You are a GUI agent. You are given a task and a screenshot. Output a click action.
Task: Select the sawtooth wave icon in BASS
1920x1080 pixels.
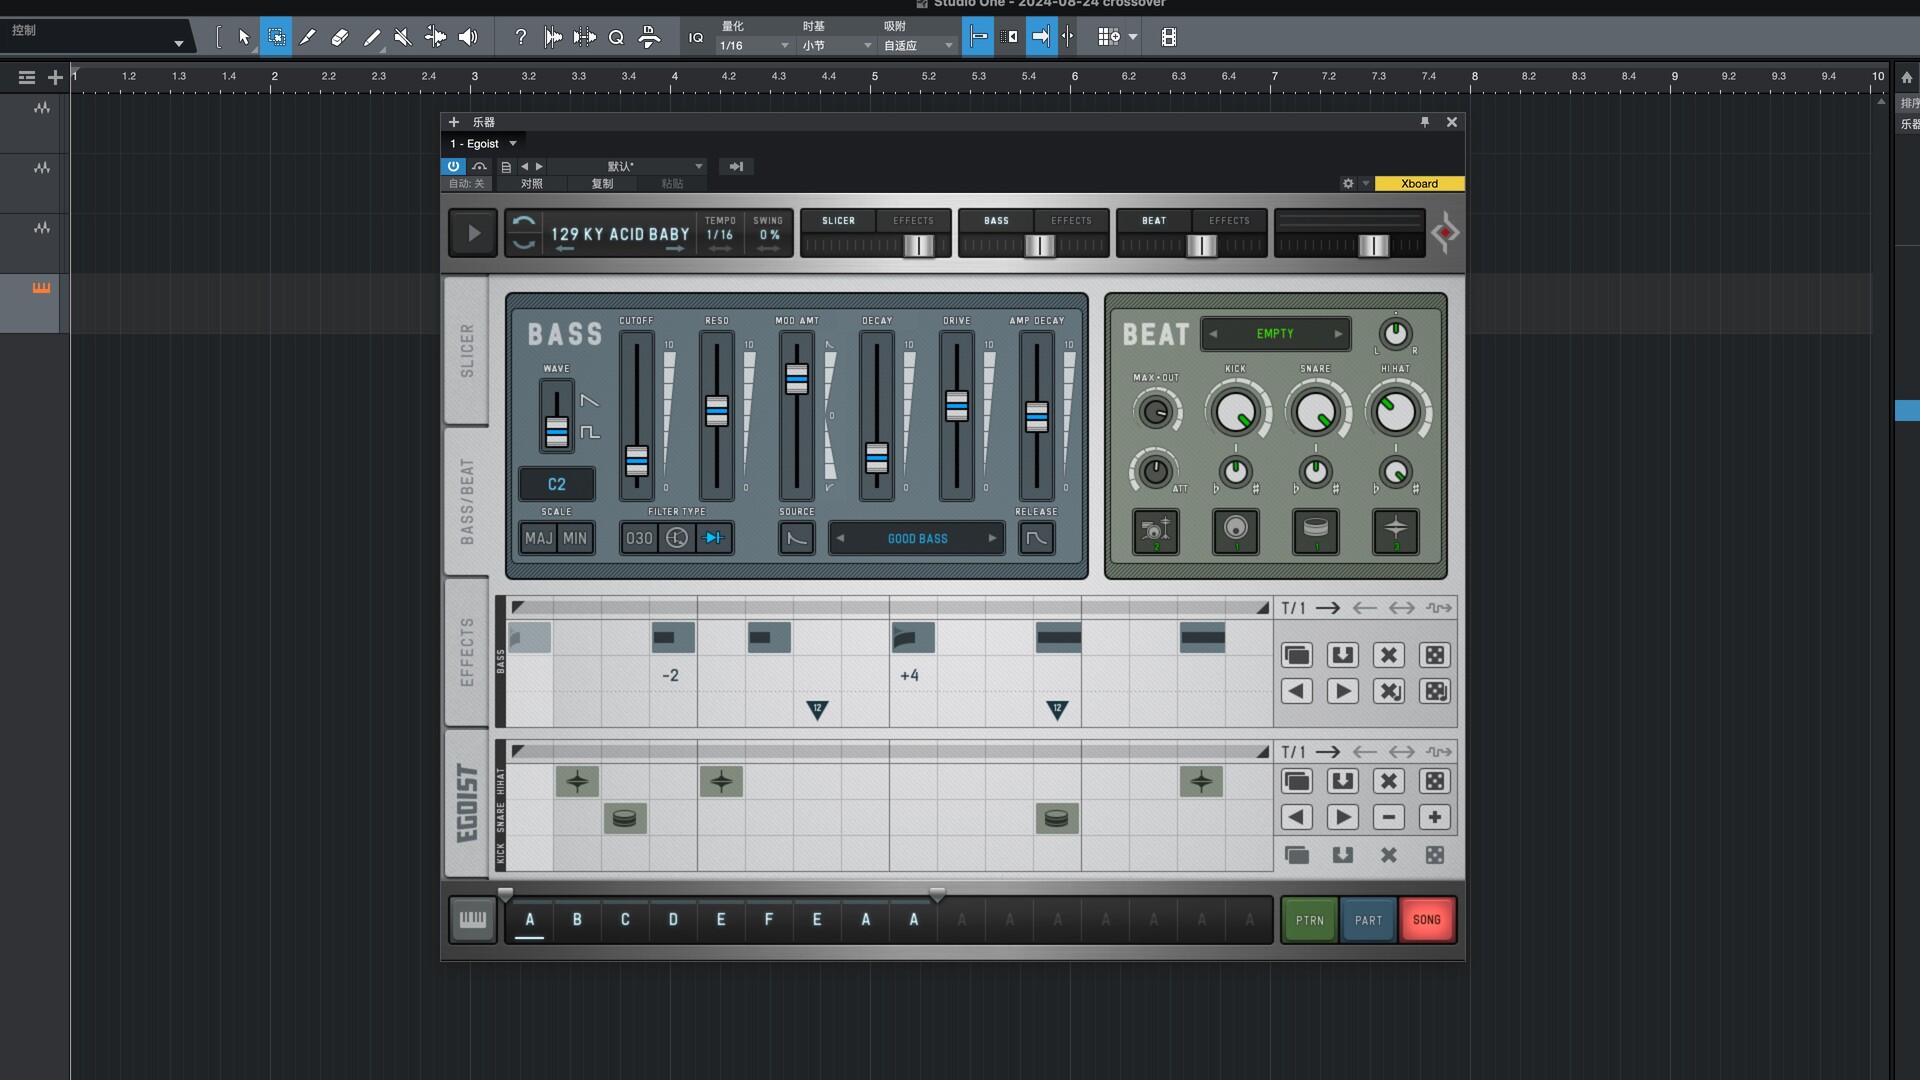tap(590, 400)
